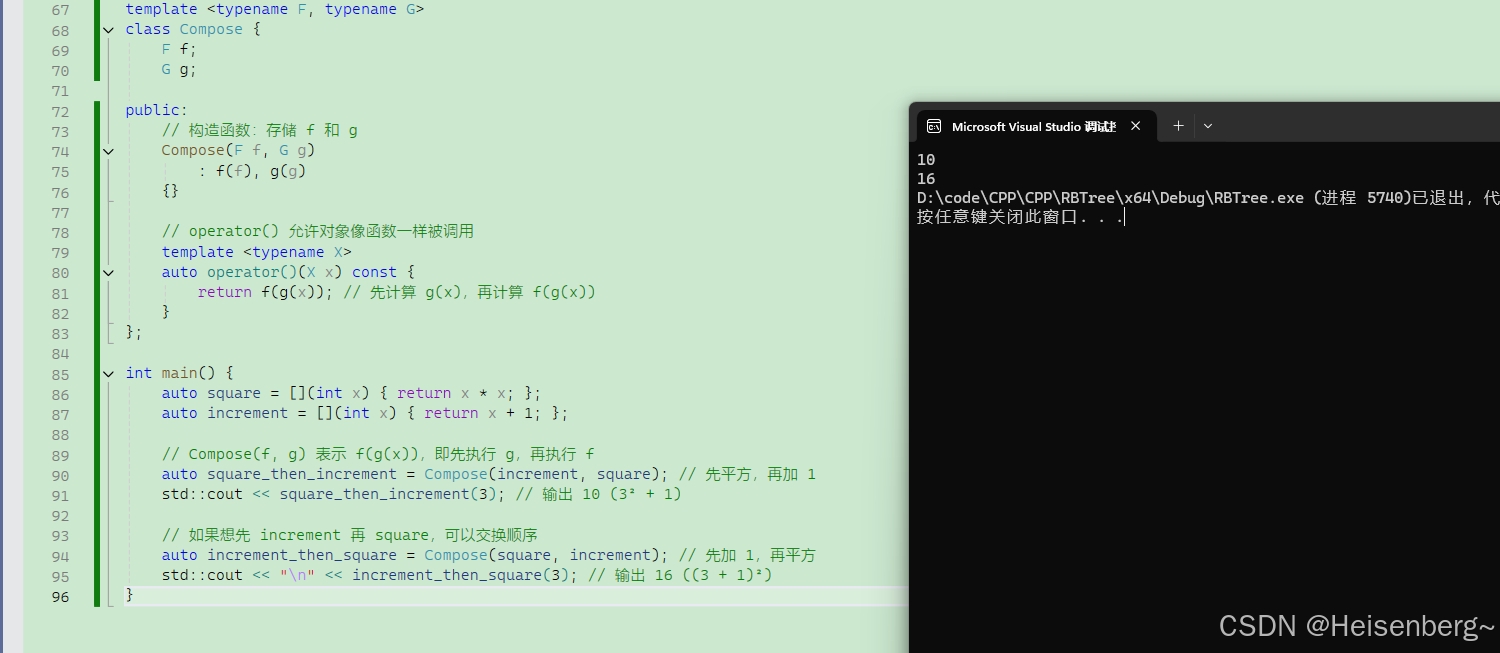This screenshot has height=653, width=1500.
Task: Click the RBTree.exe path line in console
Action: (x=1208, y=198)
